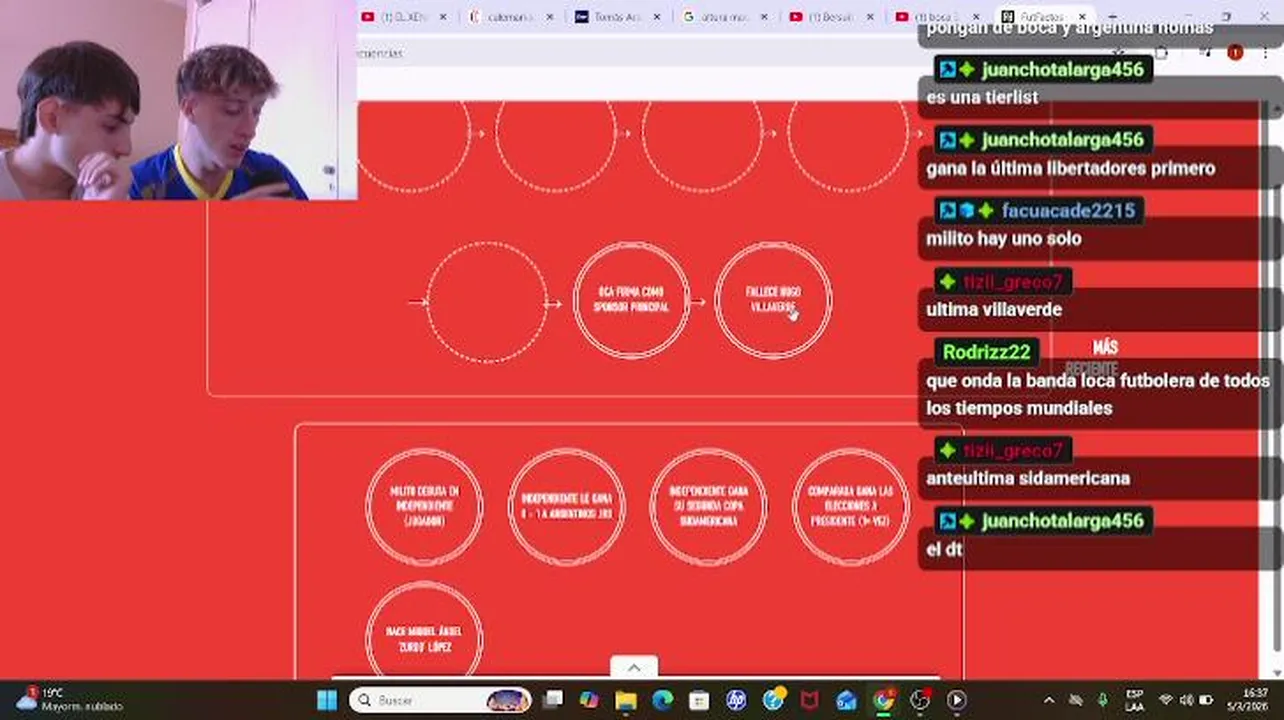Click the webcam overlay video

pyautogui.click(x=178, y=100)
